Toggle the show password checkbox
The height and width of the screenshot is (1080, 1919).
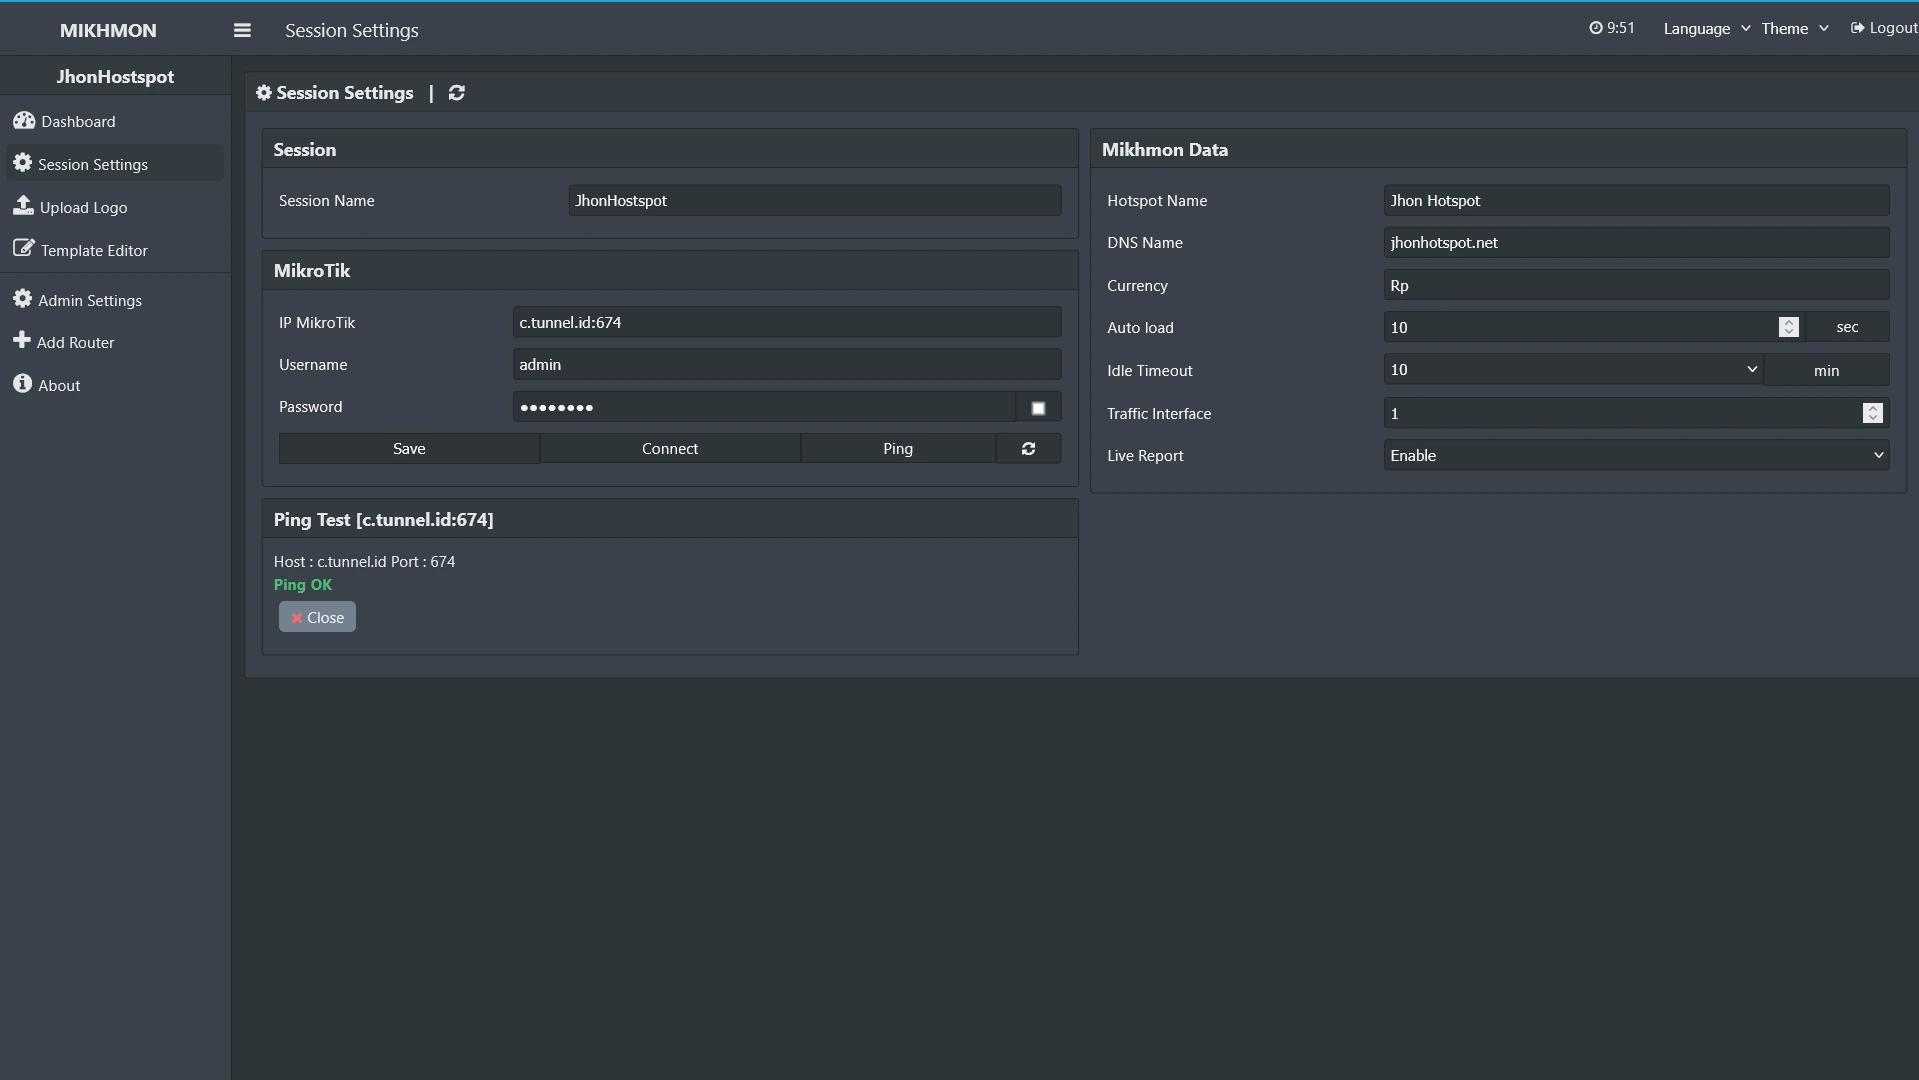point(1038,408)
